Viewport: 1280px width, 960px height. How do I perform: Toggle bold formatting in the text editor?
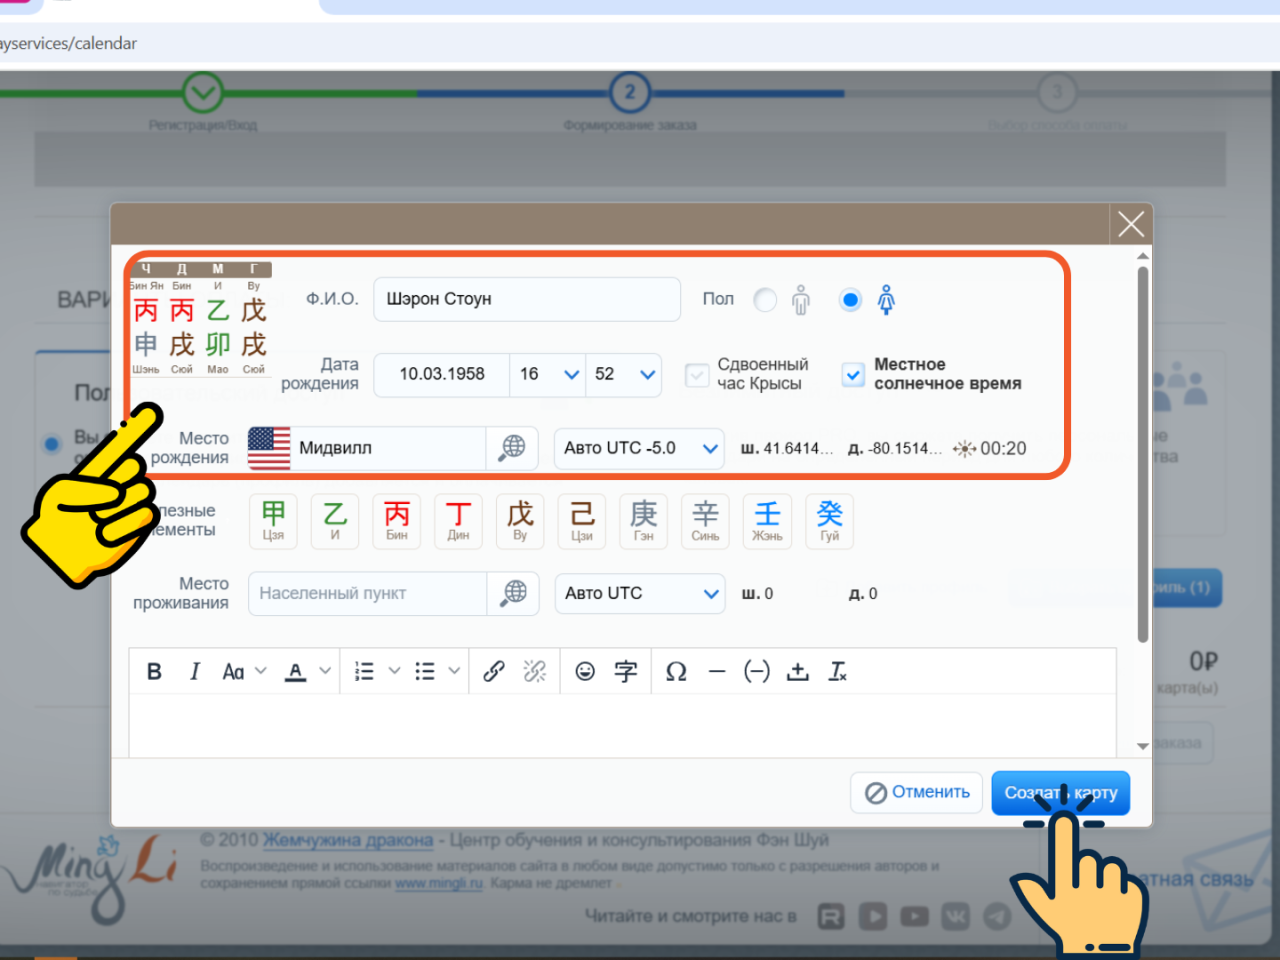click(153, 671)
